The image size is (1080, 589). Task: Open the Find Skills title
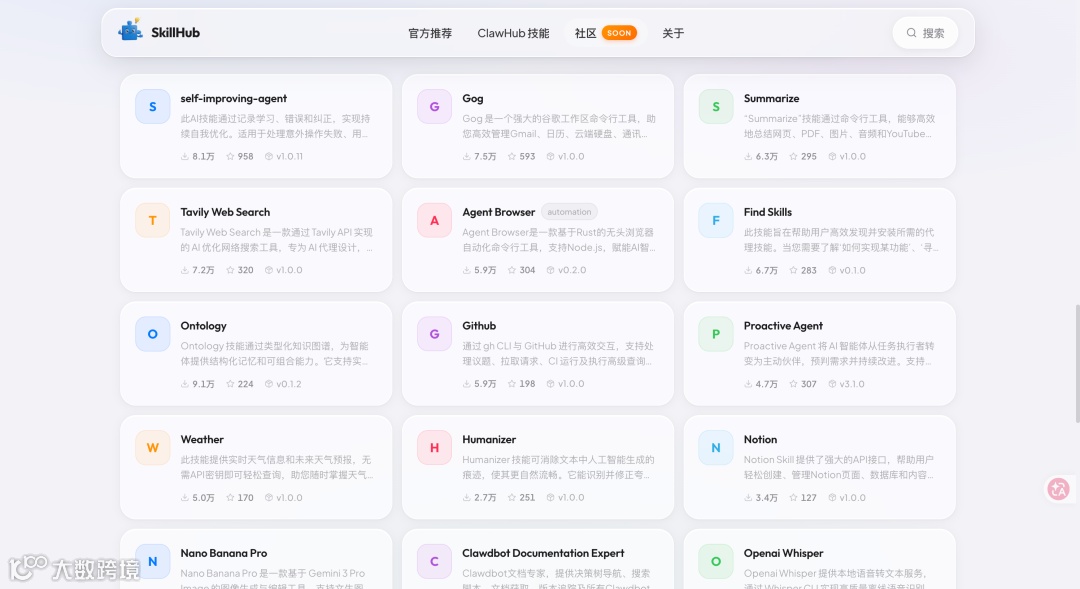pyautogui.click(x=768, y=212)
